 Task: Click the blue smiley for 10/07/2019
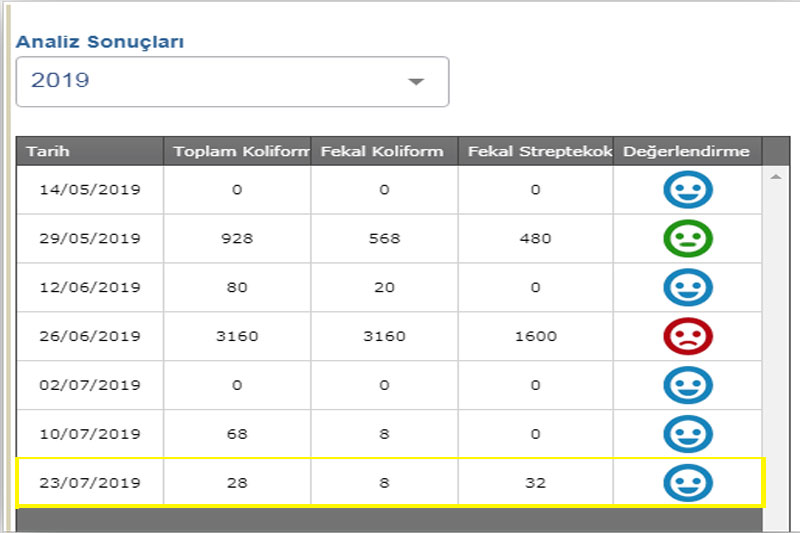tap(688, 434)
